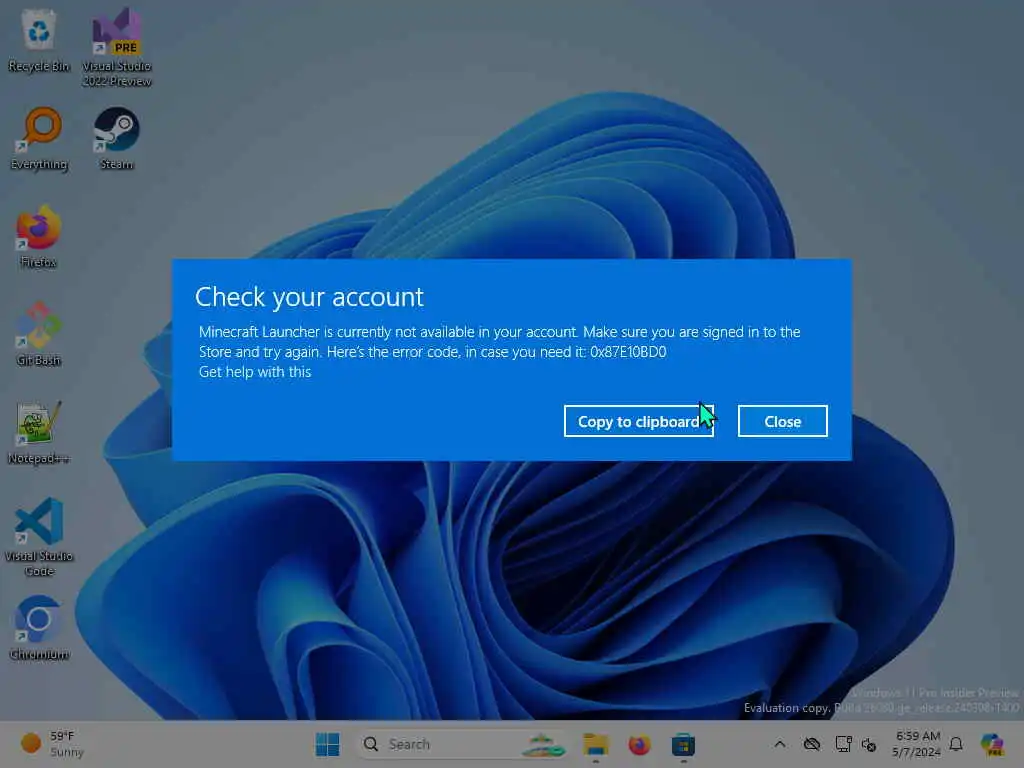Select the Firefox desktop shortcut
The image size is (1024, 768).
39,236
